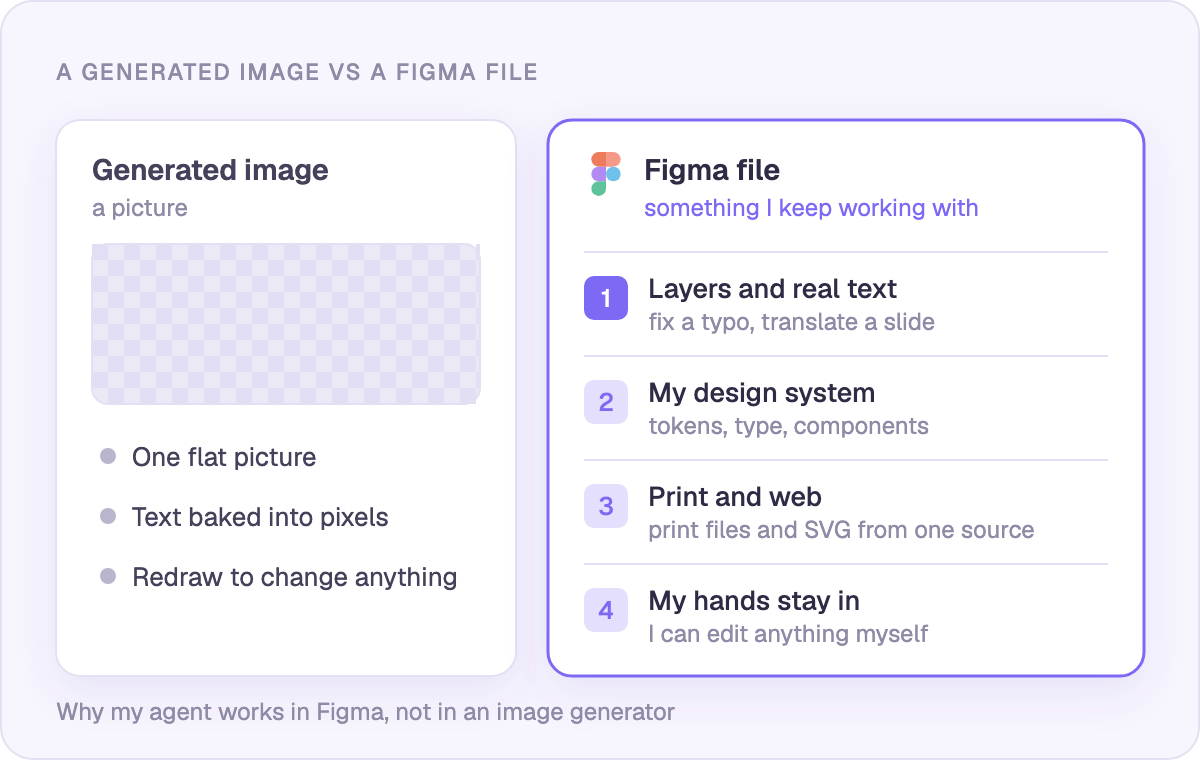
Task: Click 'Layers and real text' title
Action: 773,289
